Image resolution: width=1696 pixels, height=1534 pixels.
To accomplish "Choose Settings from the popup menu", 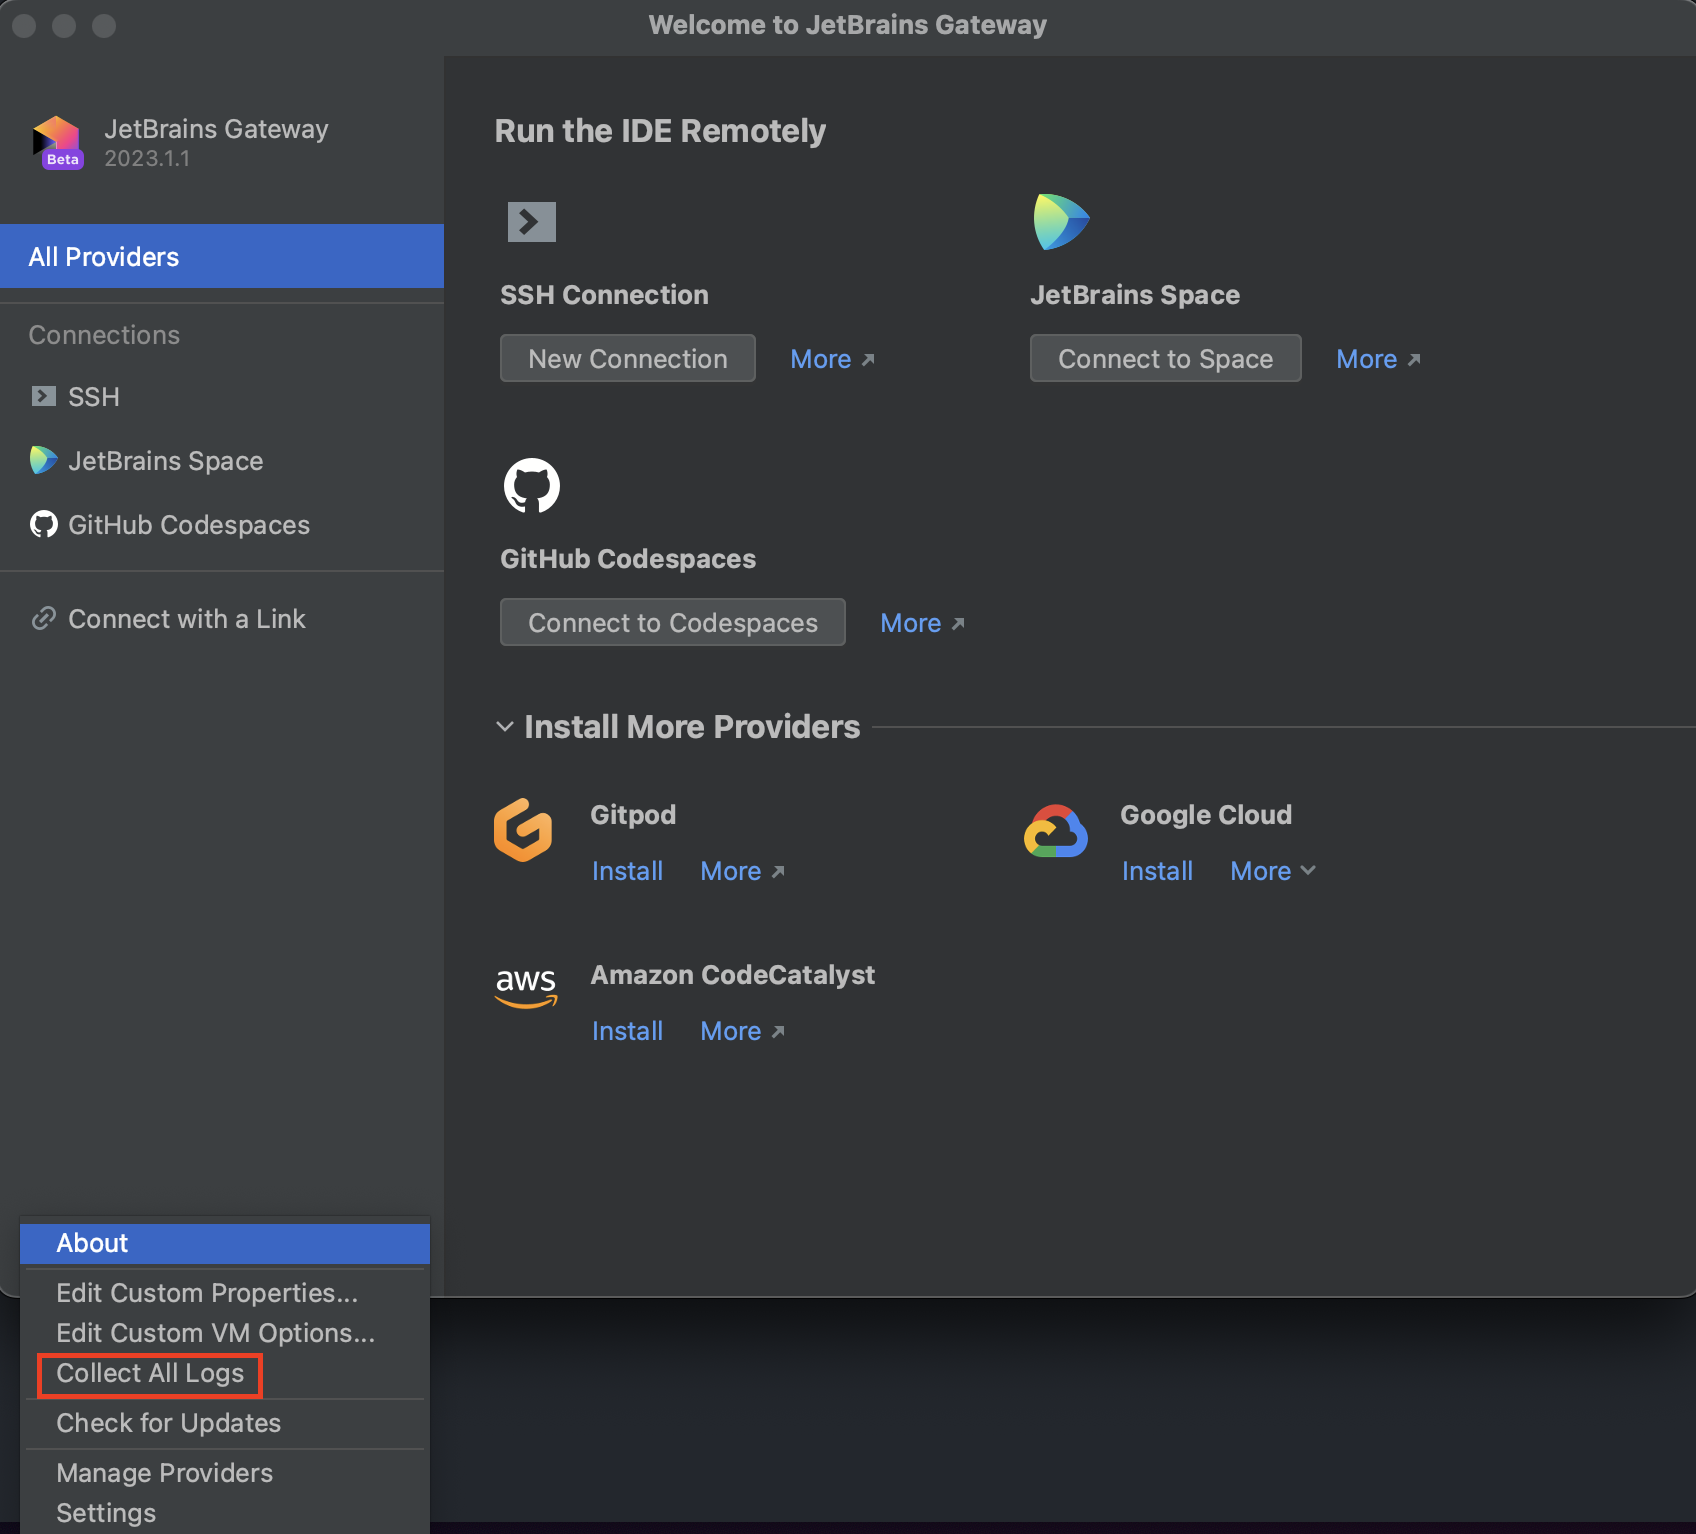I will [225, 1513].
